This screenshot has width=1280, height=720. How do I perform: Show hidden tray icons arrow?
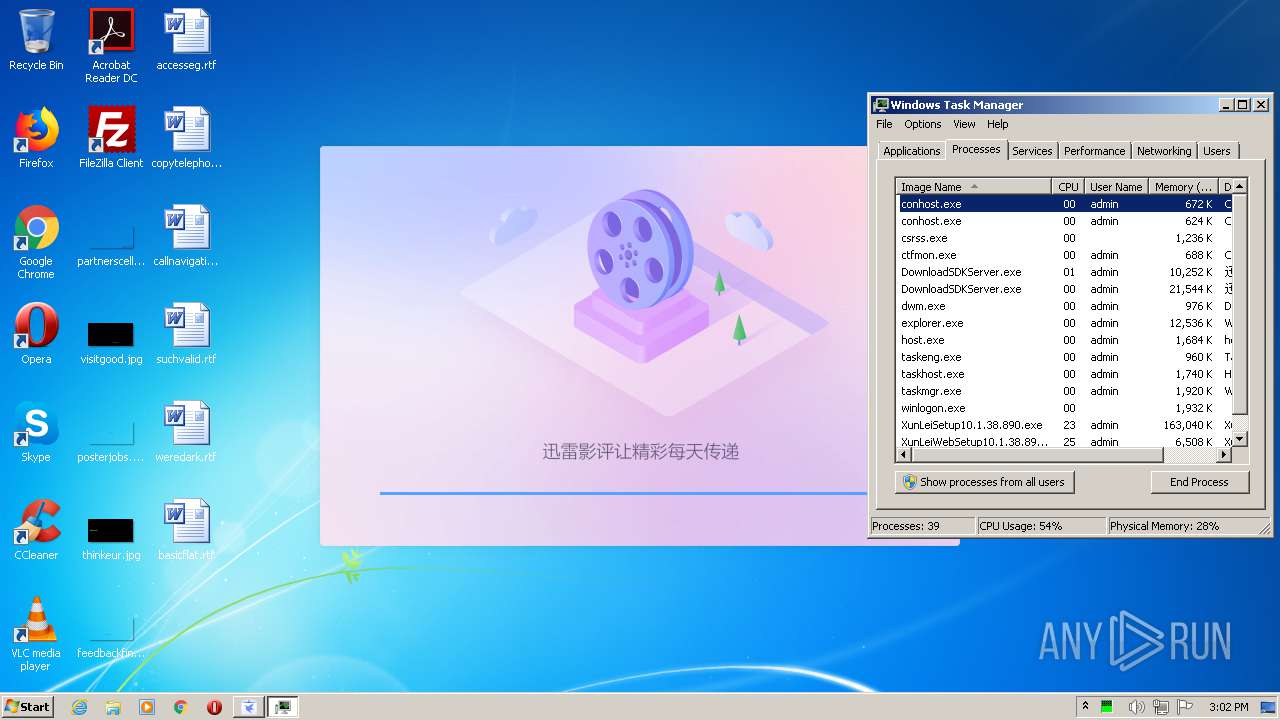point(1085,707)
